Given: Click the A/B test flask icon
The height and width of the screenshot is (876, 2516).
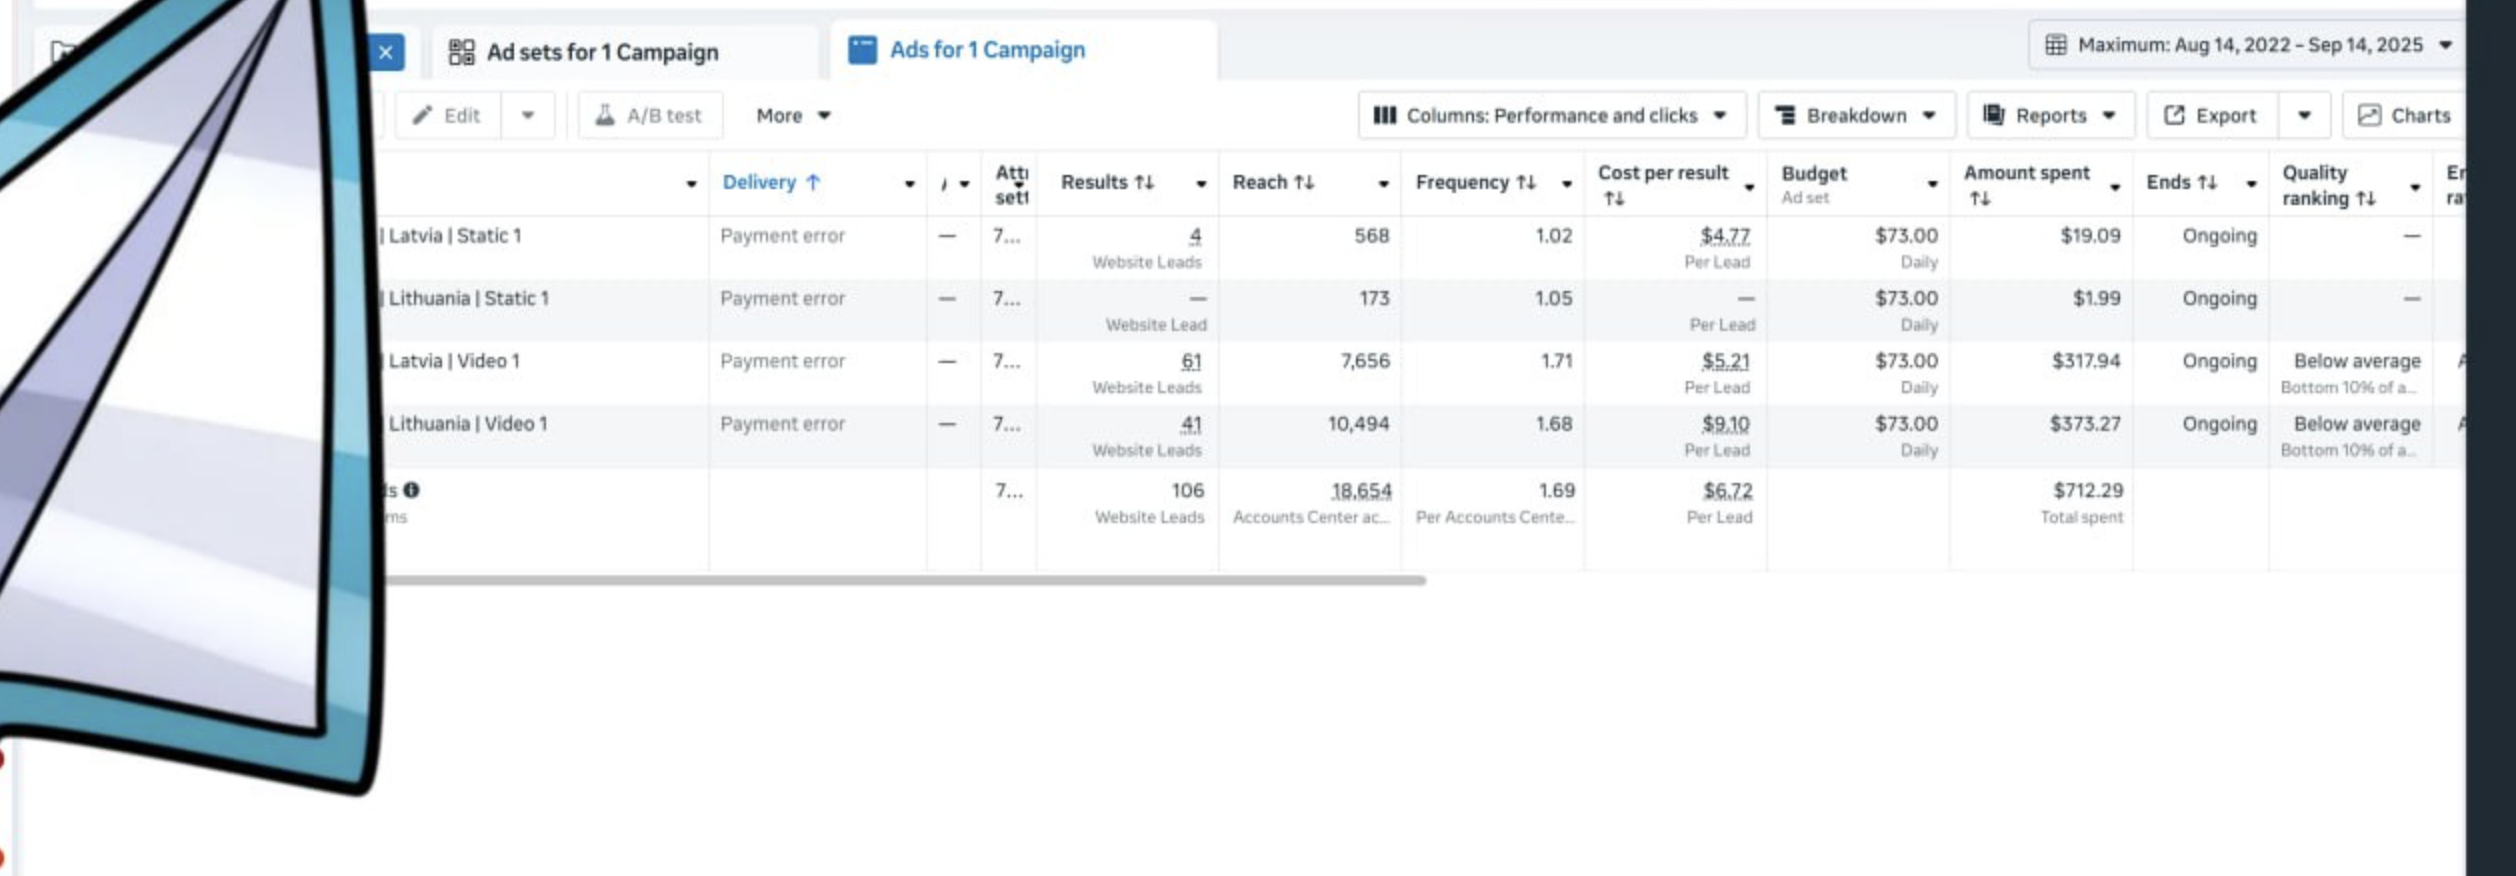Looking at the screenshot, I should (x=604, y=115).
